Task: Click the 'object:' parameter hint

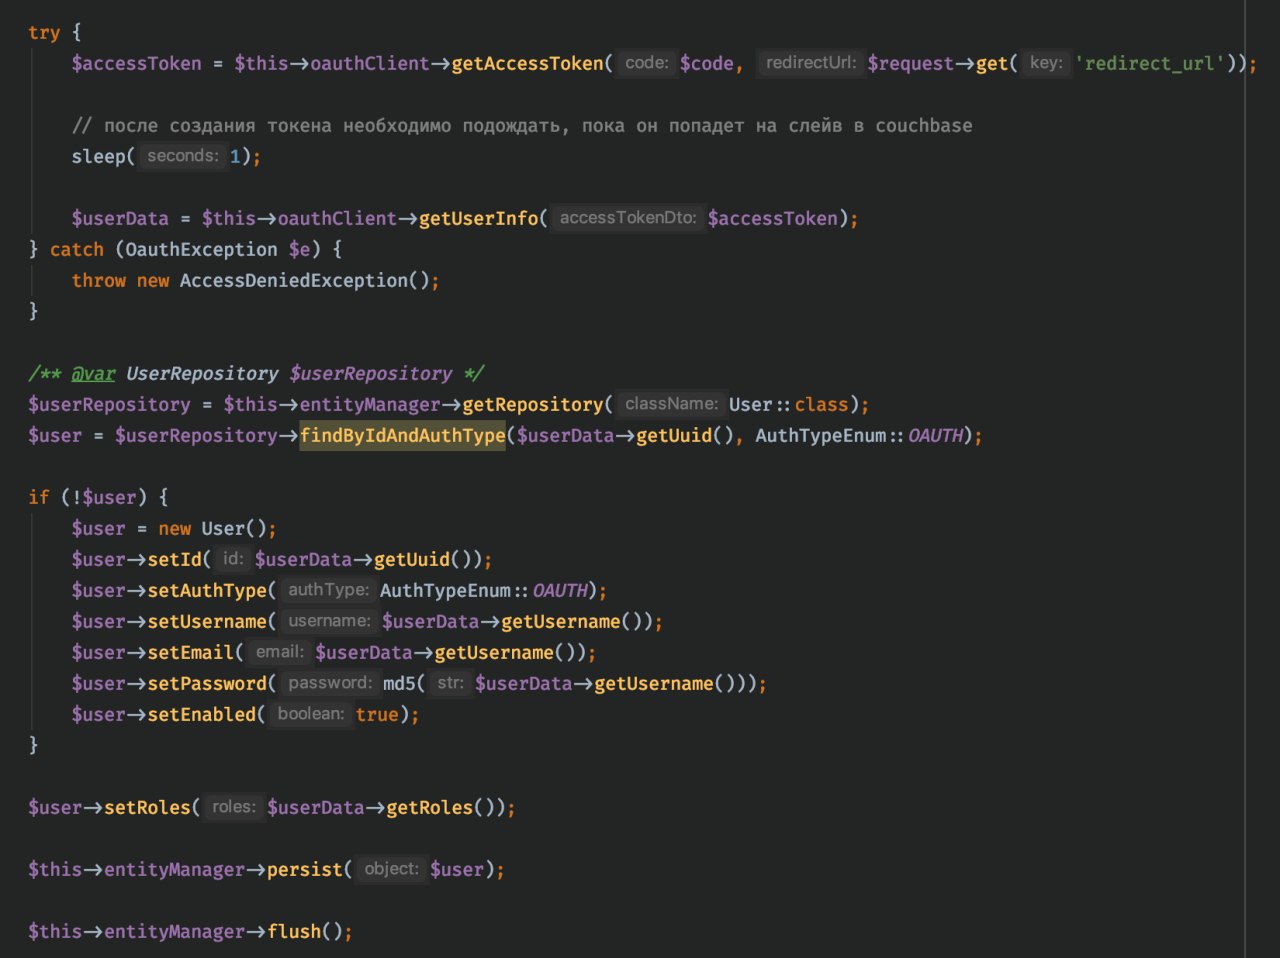Action: coord(391,869)
